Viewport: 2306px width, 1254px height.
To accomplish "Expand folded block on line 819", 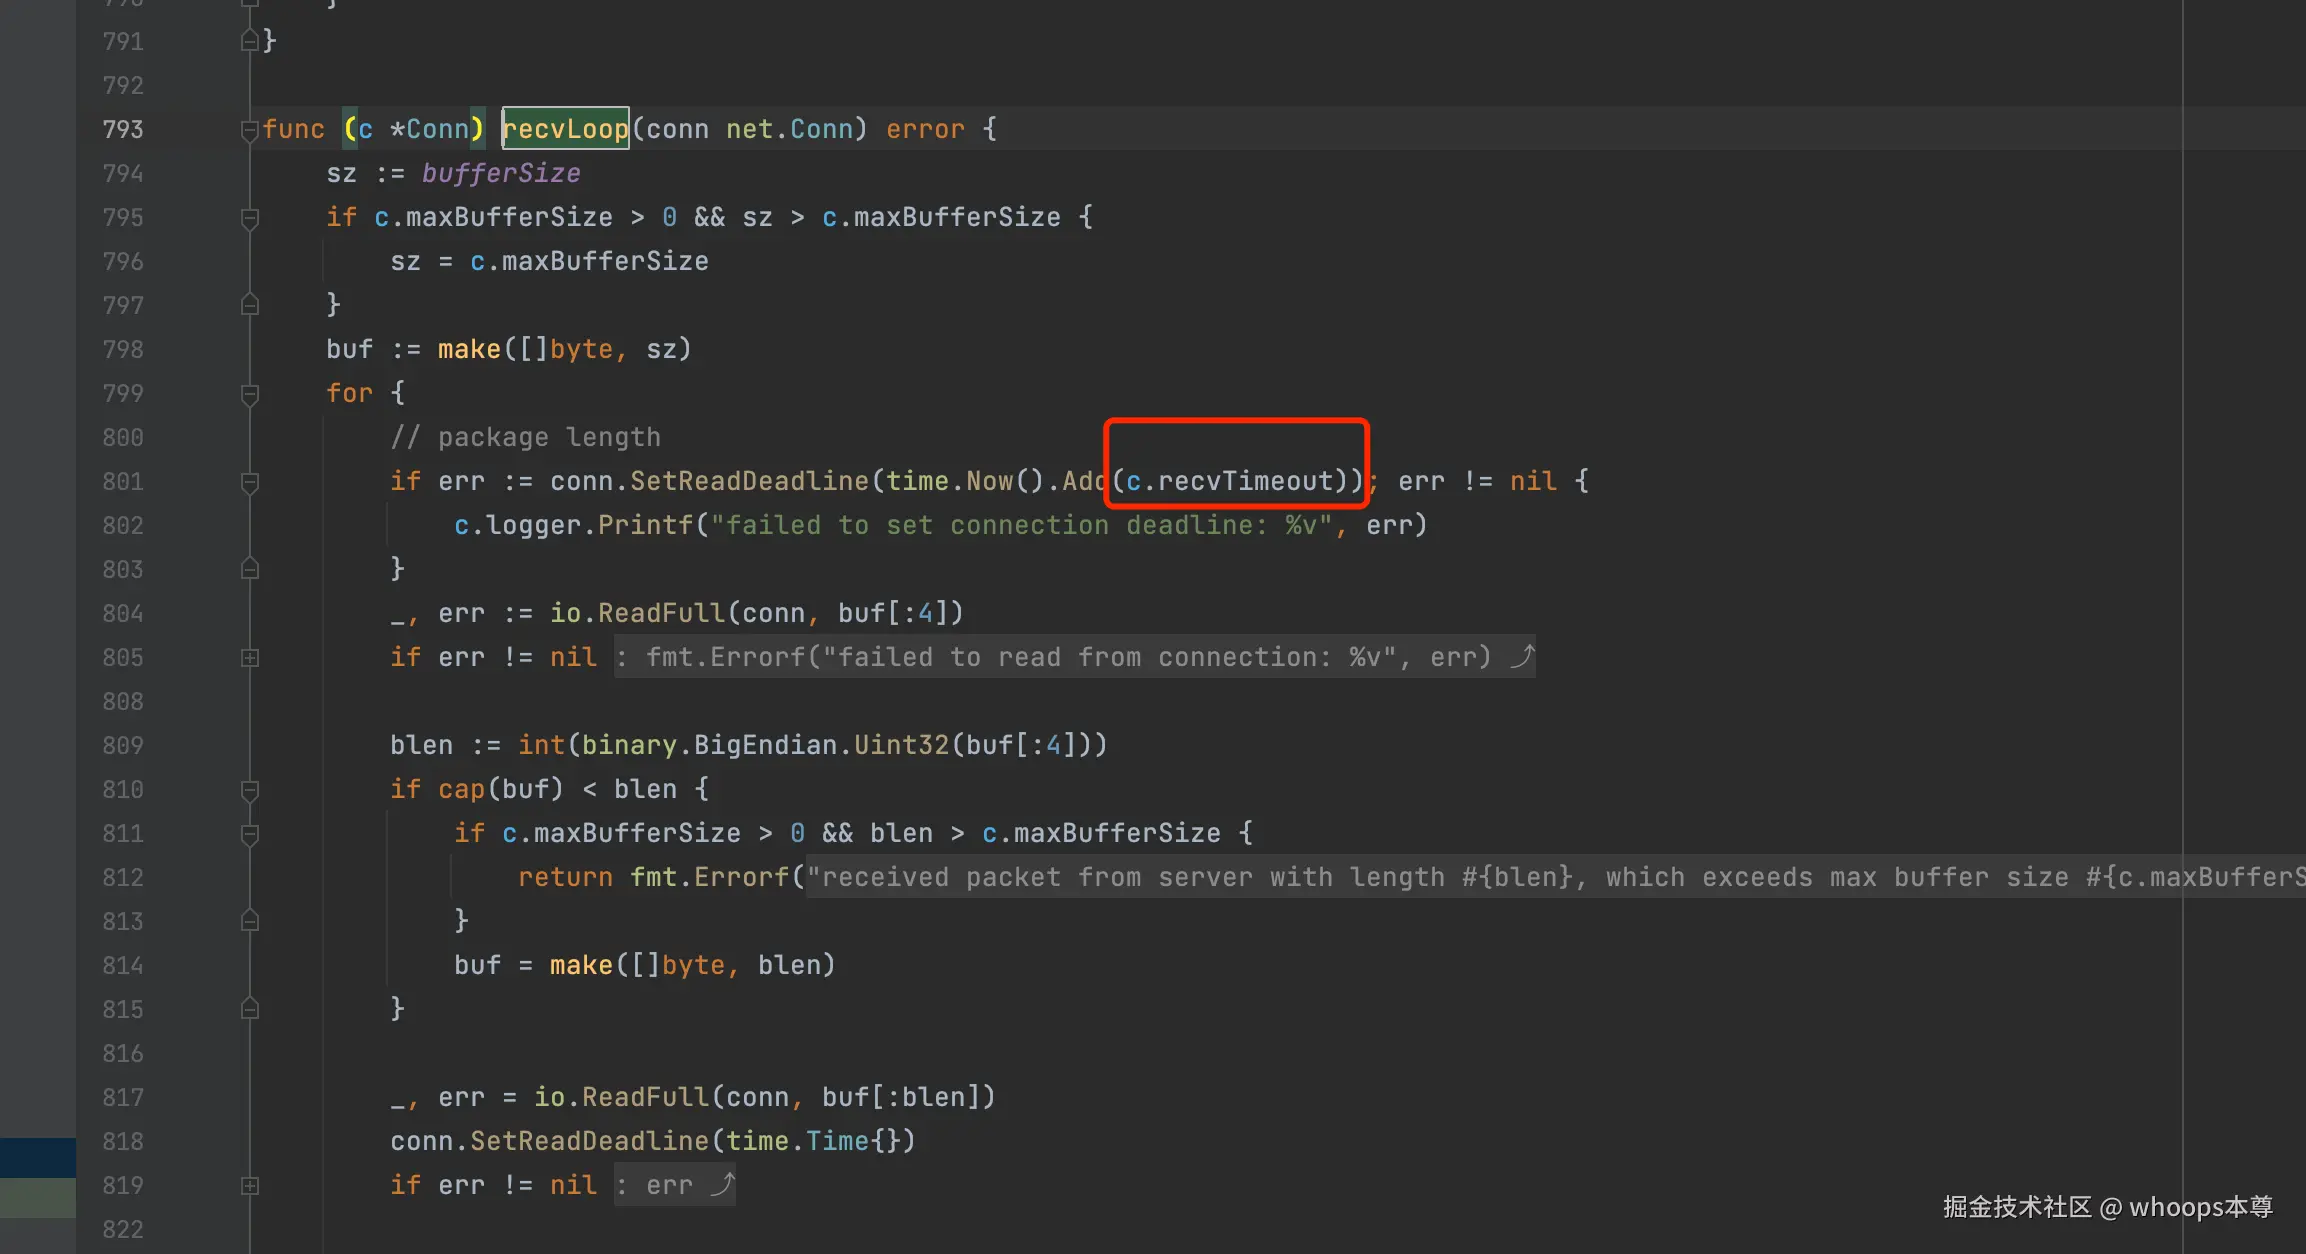I will [x=250, y=1186].
